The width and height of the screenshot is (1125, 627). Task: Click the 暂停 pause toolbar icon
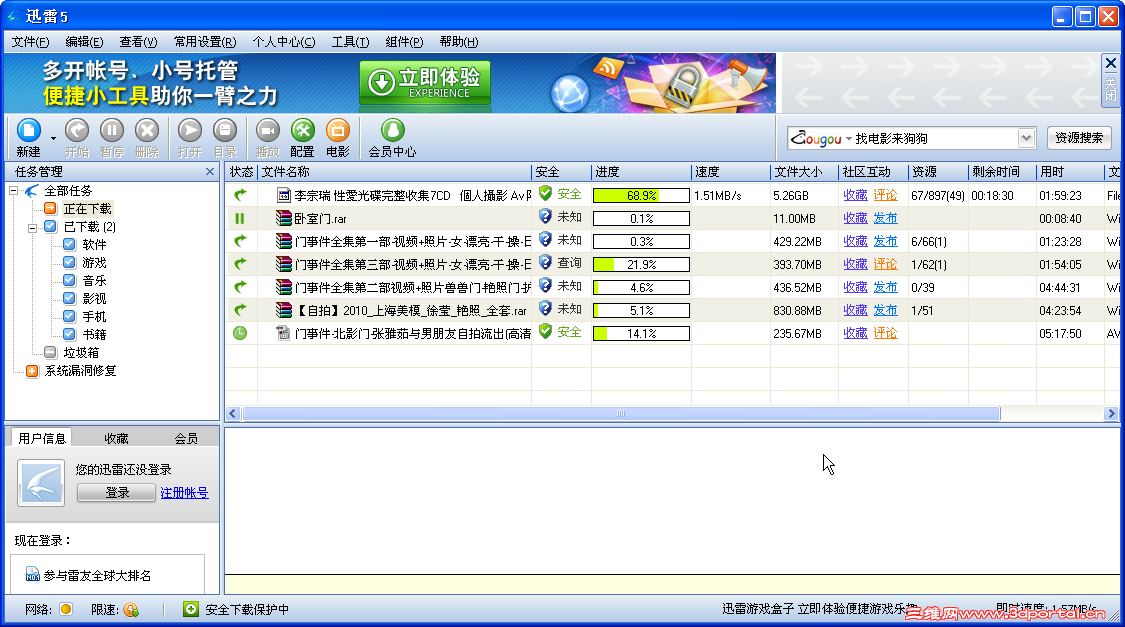(x=111, y=131)
